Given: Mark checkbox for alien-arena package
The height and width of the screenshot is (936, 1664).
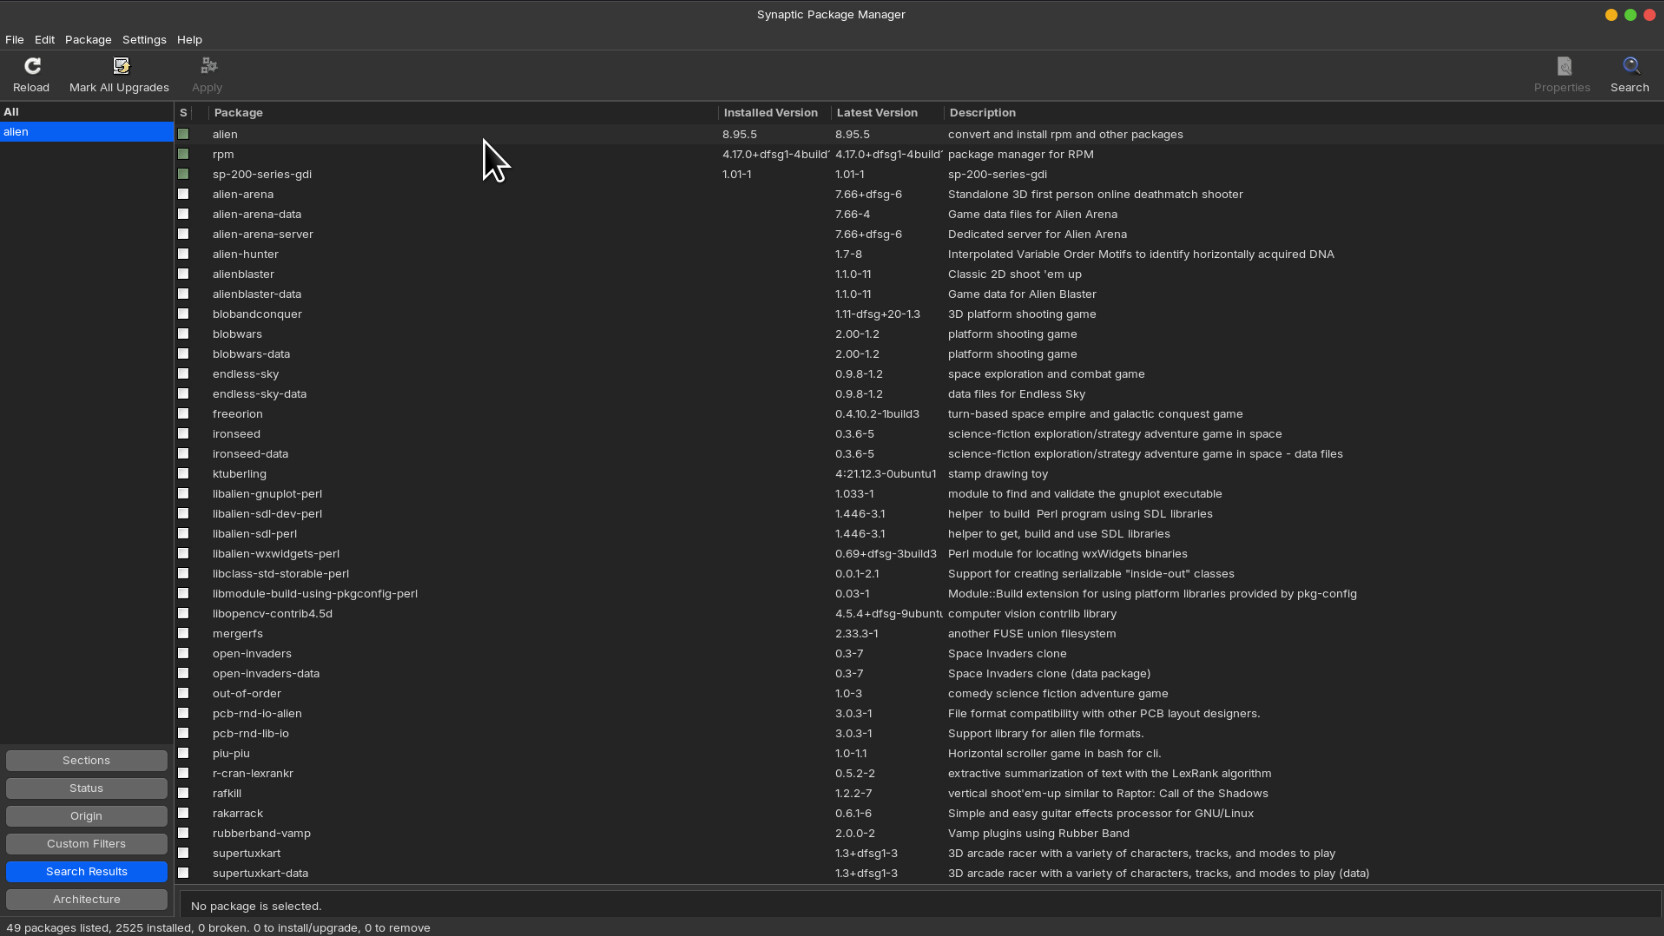Looking at the screenshot, I should tap(183, 194).
